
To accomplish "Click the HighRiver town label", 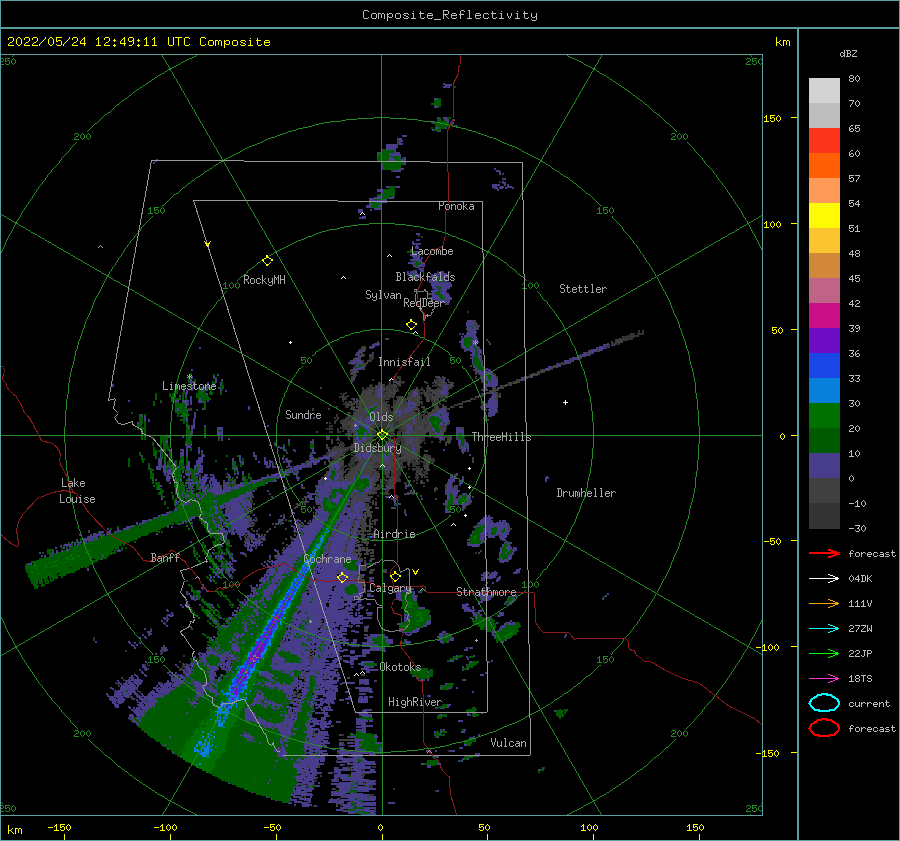I will click(415, 702).
